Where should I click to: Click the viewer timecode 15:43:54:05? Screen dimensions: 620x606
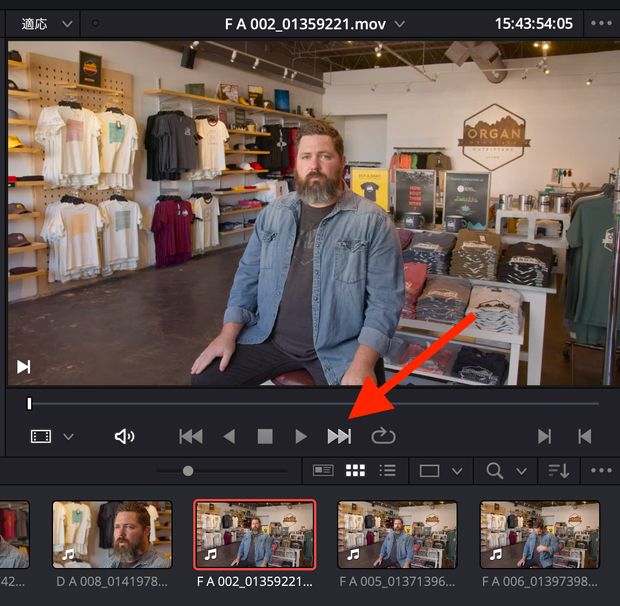[x=534, y=24]
